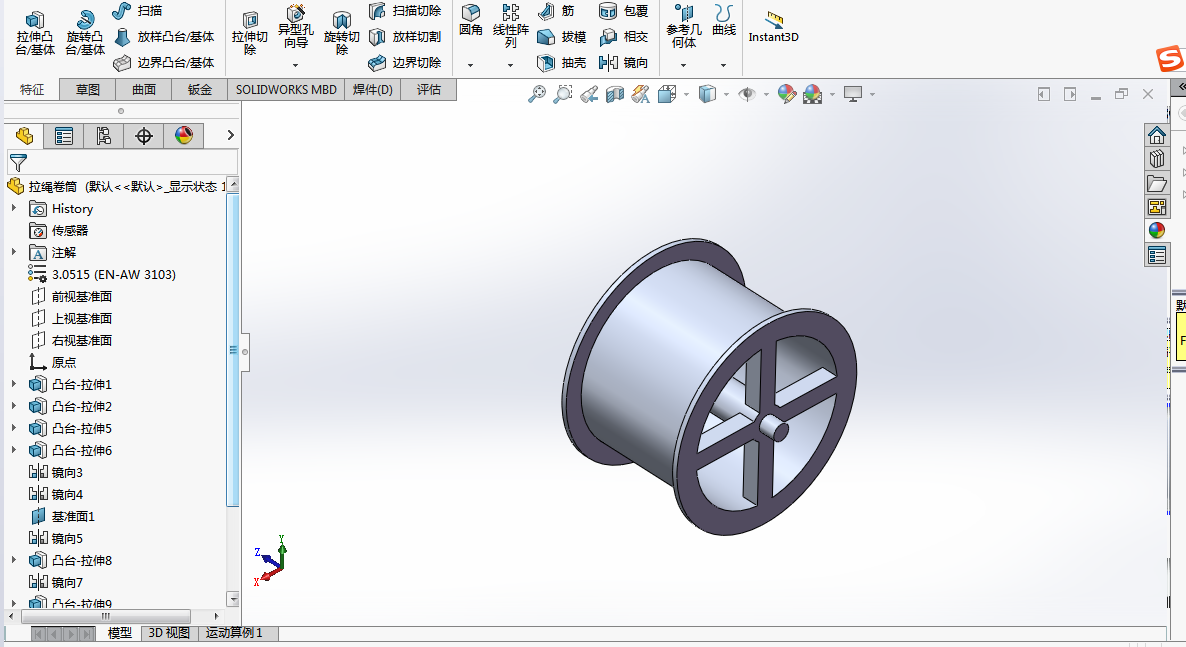Screen dimensions: 1186x647
Task: Select the 镜向3 mirror feature
Action: pyautogui.click(x=56, y=472)
